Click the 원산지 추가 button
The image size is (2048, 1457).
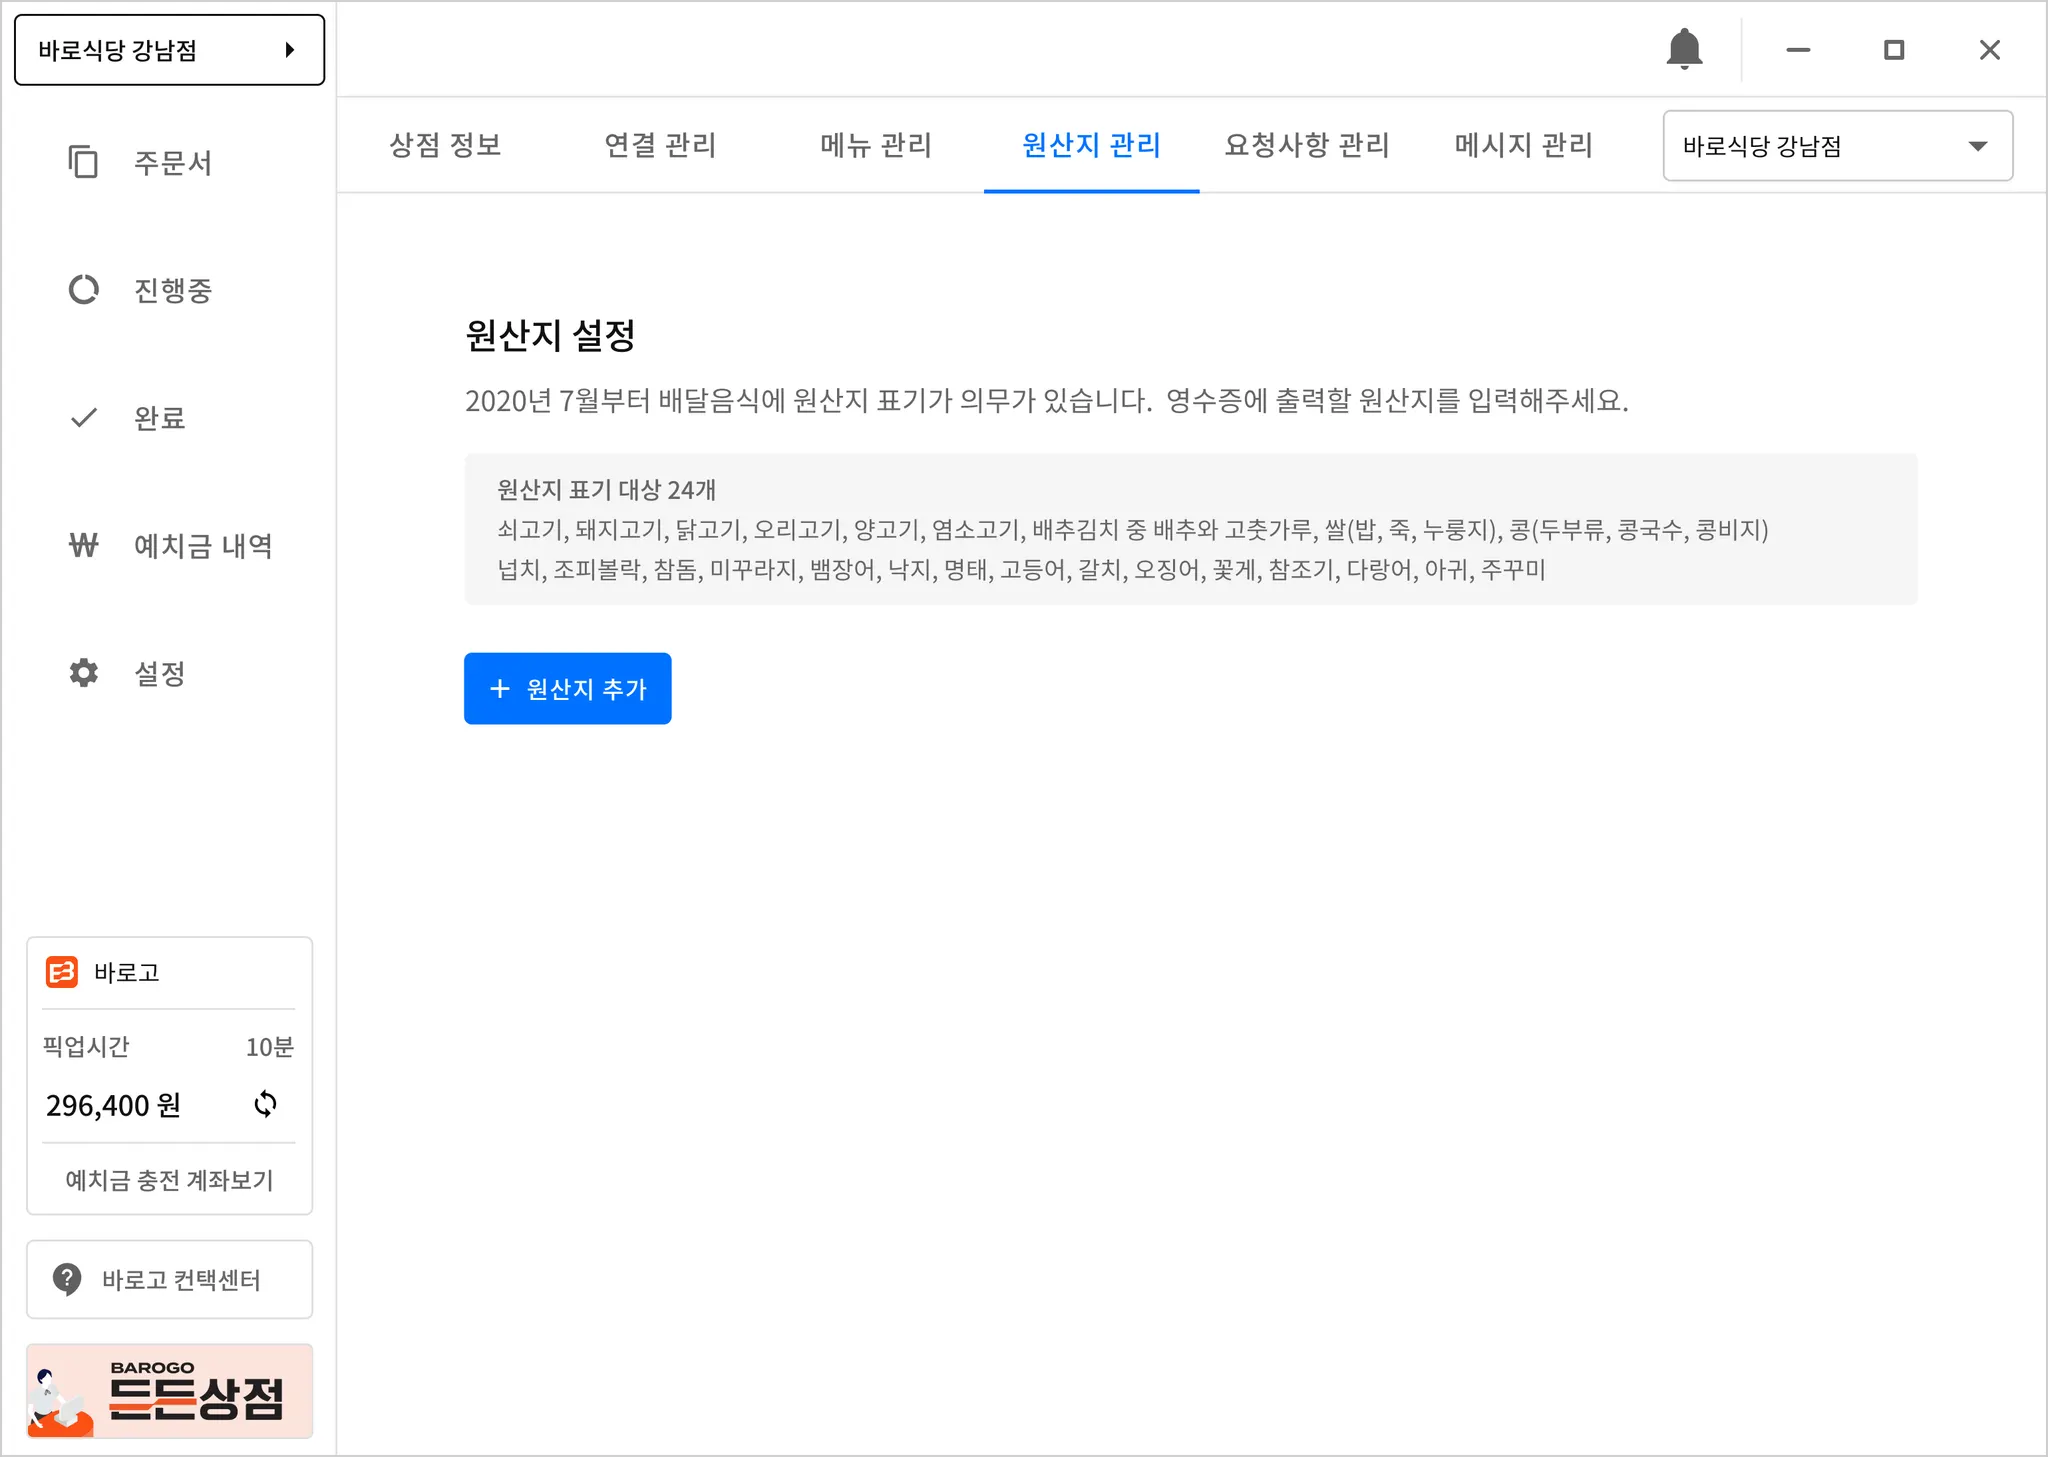[567, 689]
